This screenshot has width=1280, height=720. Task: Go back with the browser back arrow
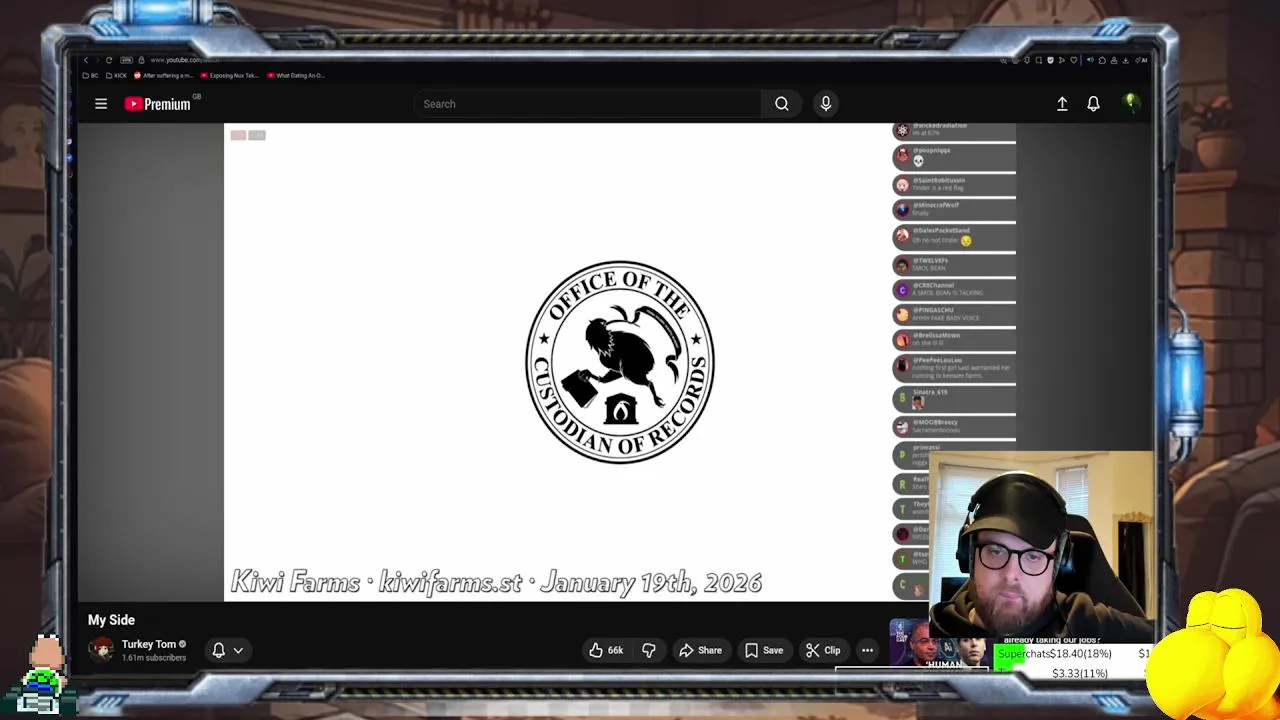(86, 60)
